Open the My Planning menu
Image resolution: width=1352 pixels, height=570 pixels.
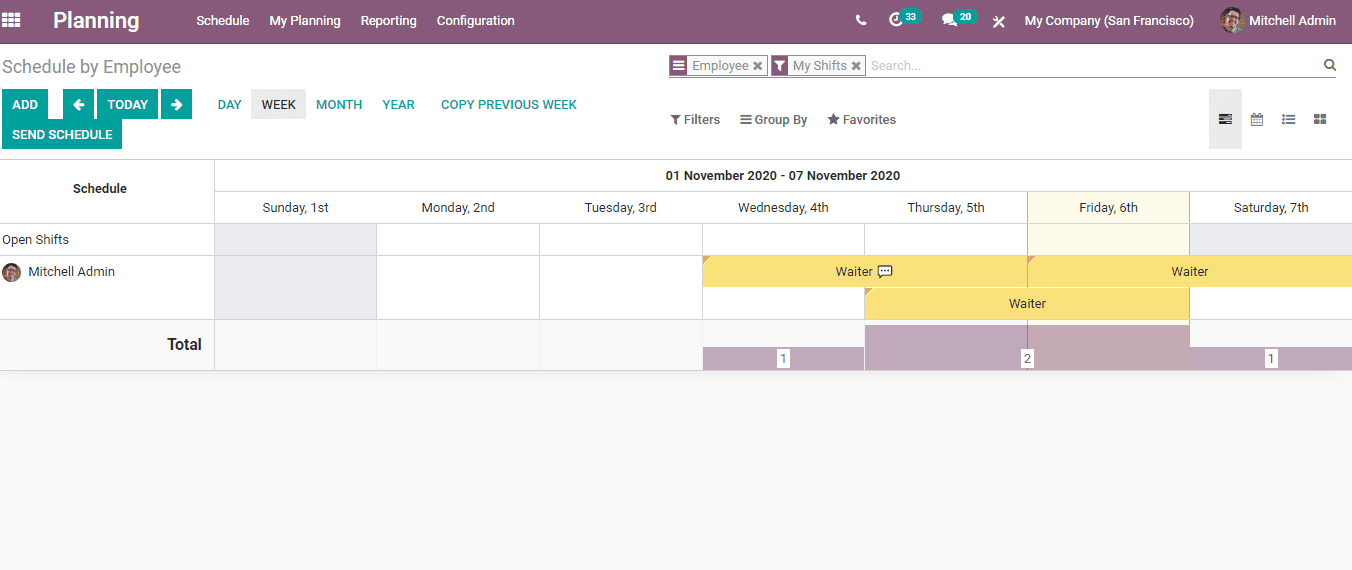click(x=305, y=20)
